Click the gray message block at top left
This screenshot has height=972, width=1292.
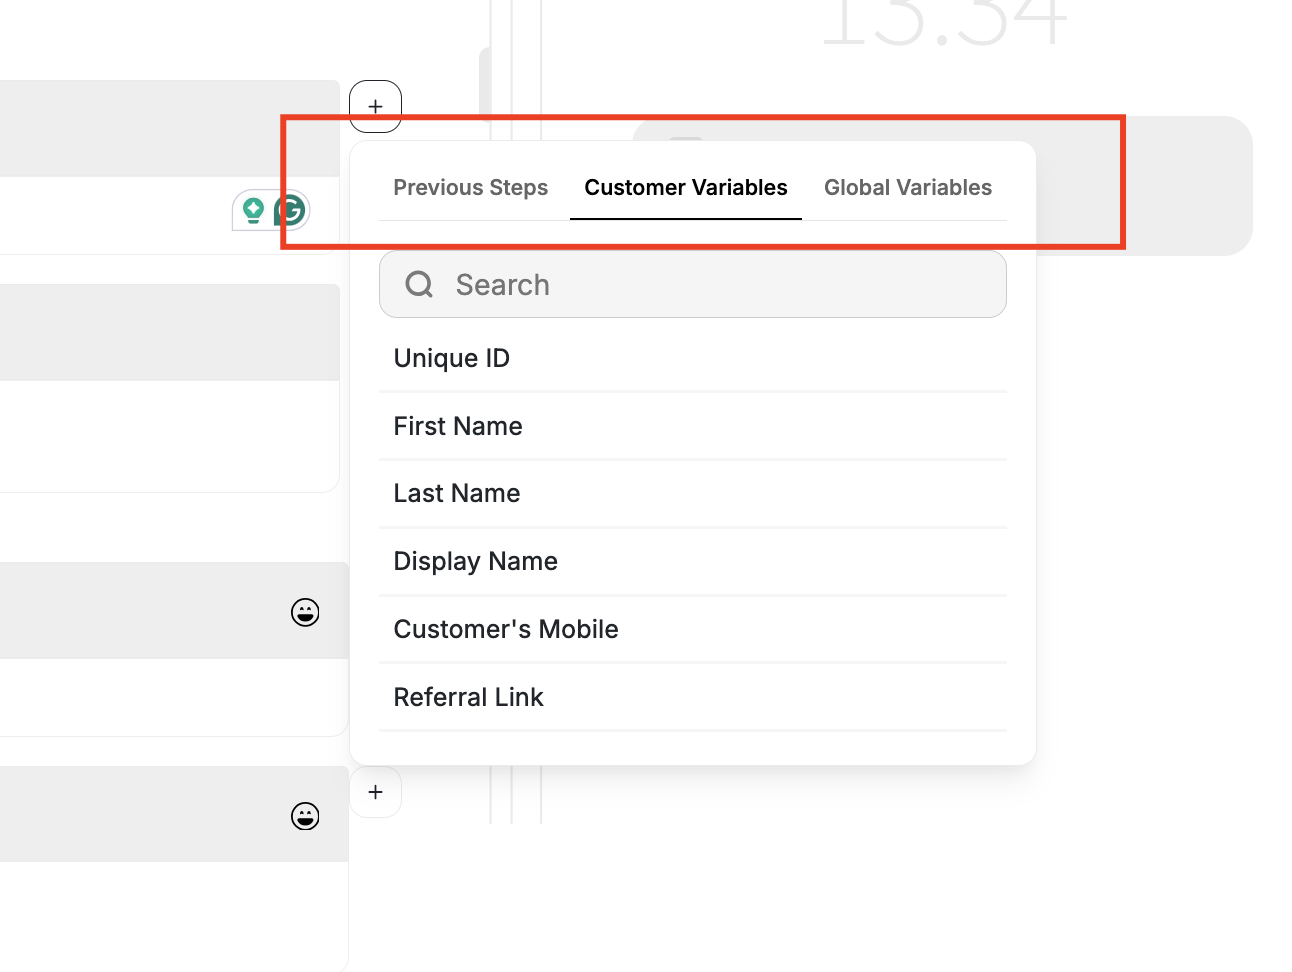tap(170, 127)
